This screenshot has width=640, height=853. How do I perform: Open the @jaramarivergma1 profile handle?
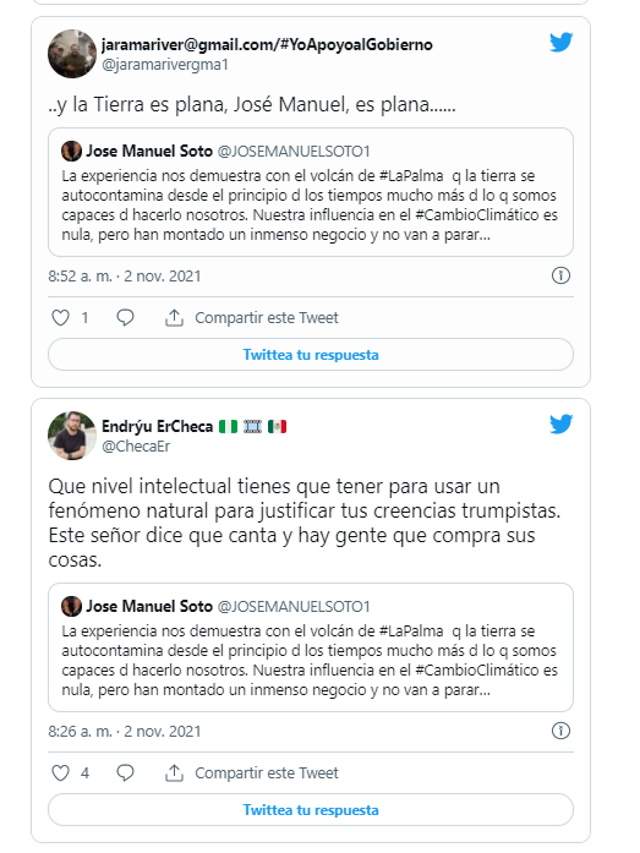click(165, 65)
